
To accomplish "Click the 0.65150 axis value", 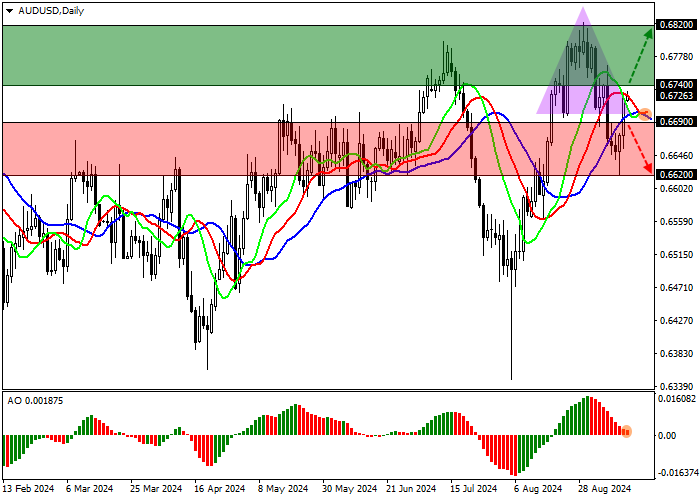I will click(676, 255).
